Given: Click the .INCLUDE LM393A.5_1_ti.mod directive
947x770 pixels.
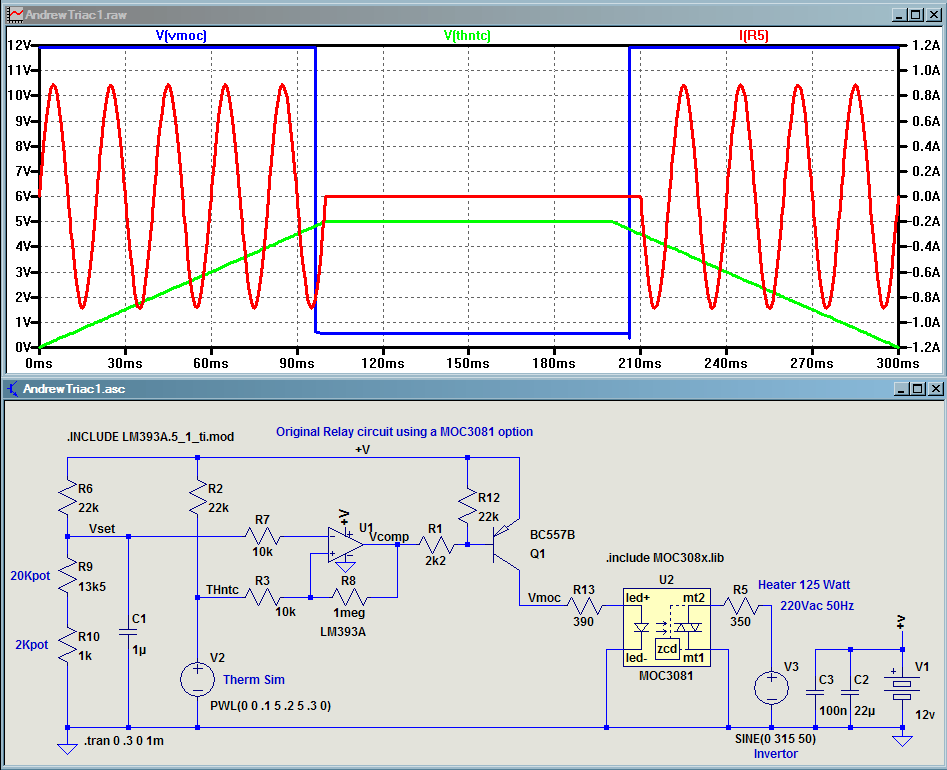Looking at the screenshot, I should (x=150, y=437).
